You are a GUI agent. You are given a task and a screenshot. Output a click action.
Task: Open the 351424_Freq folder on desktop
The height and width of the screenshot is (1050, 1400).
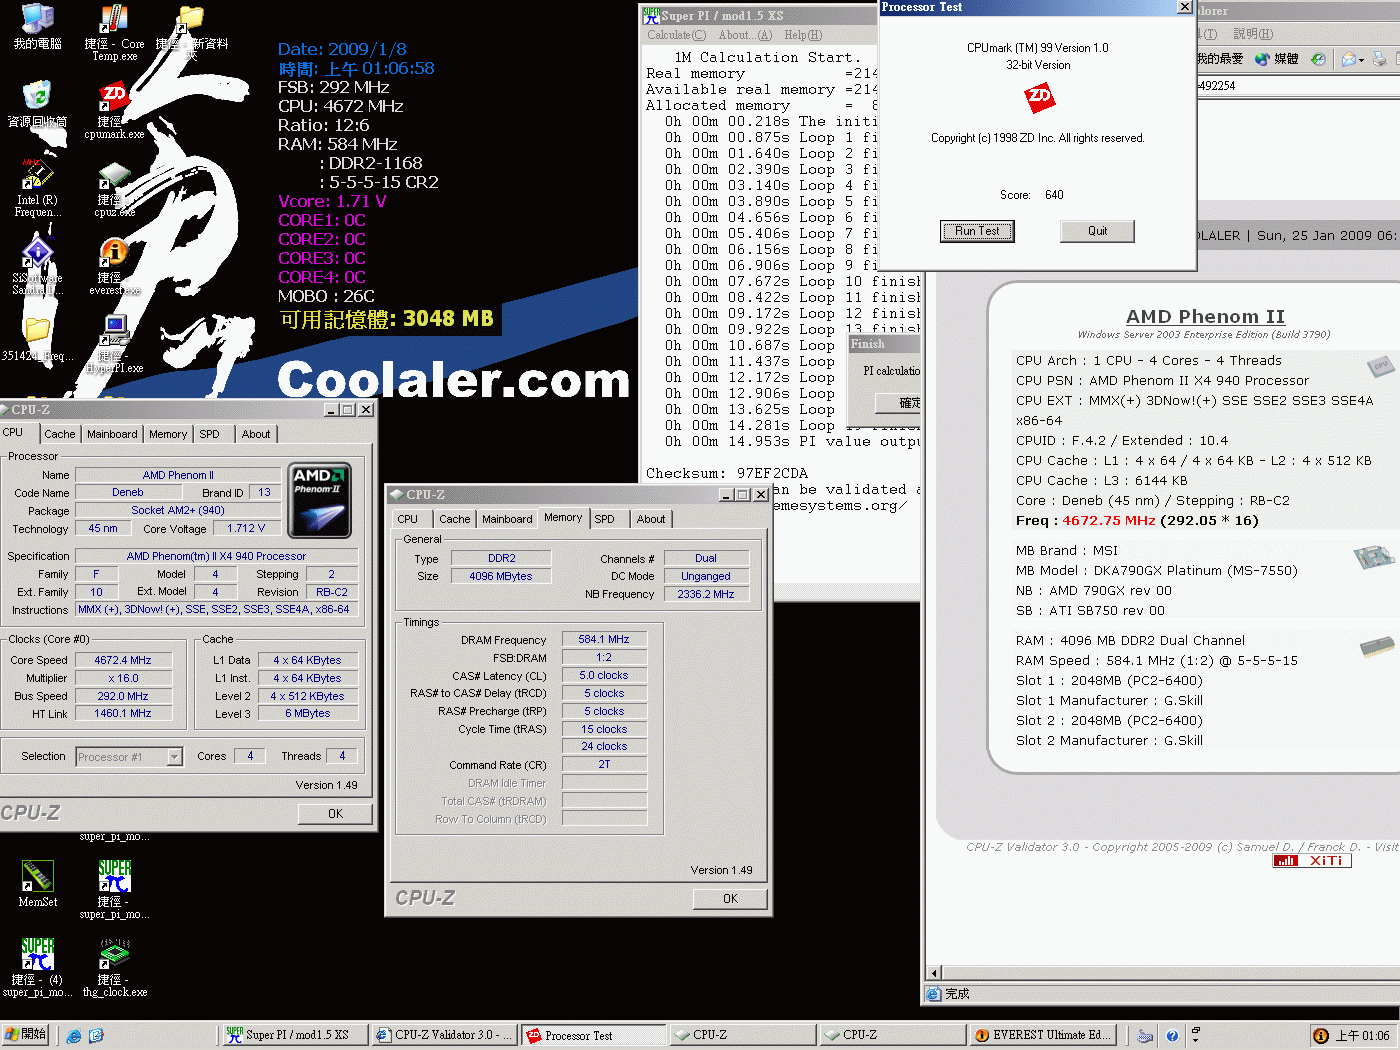point(38,329)
